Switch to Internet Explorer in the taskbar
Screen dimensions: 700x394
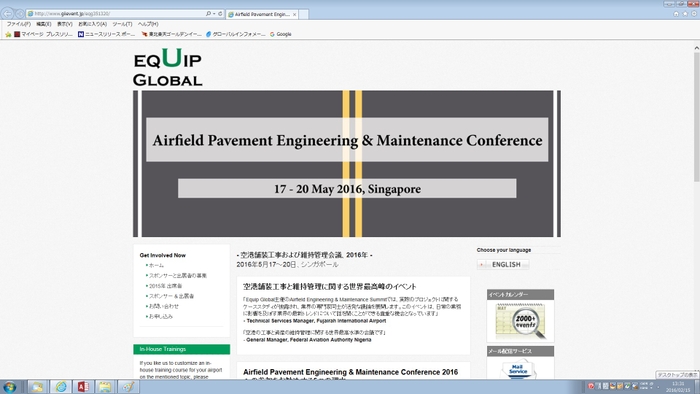pos(60,387)
